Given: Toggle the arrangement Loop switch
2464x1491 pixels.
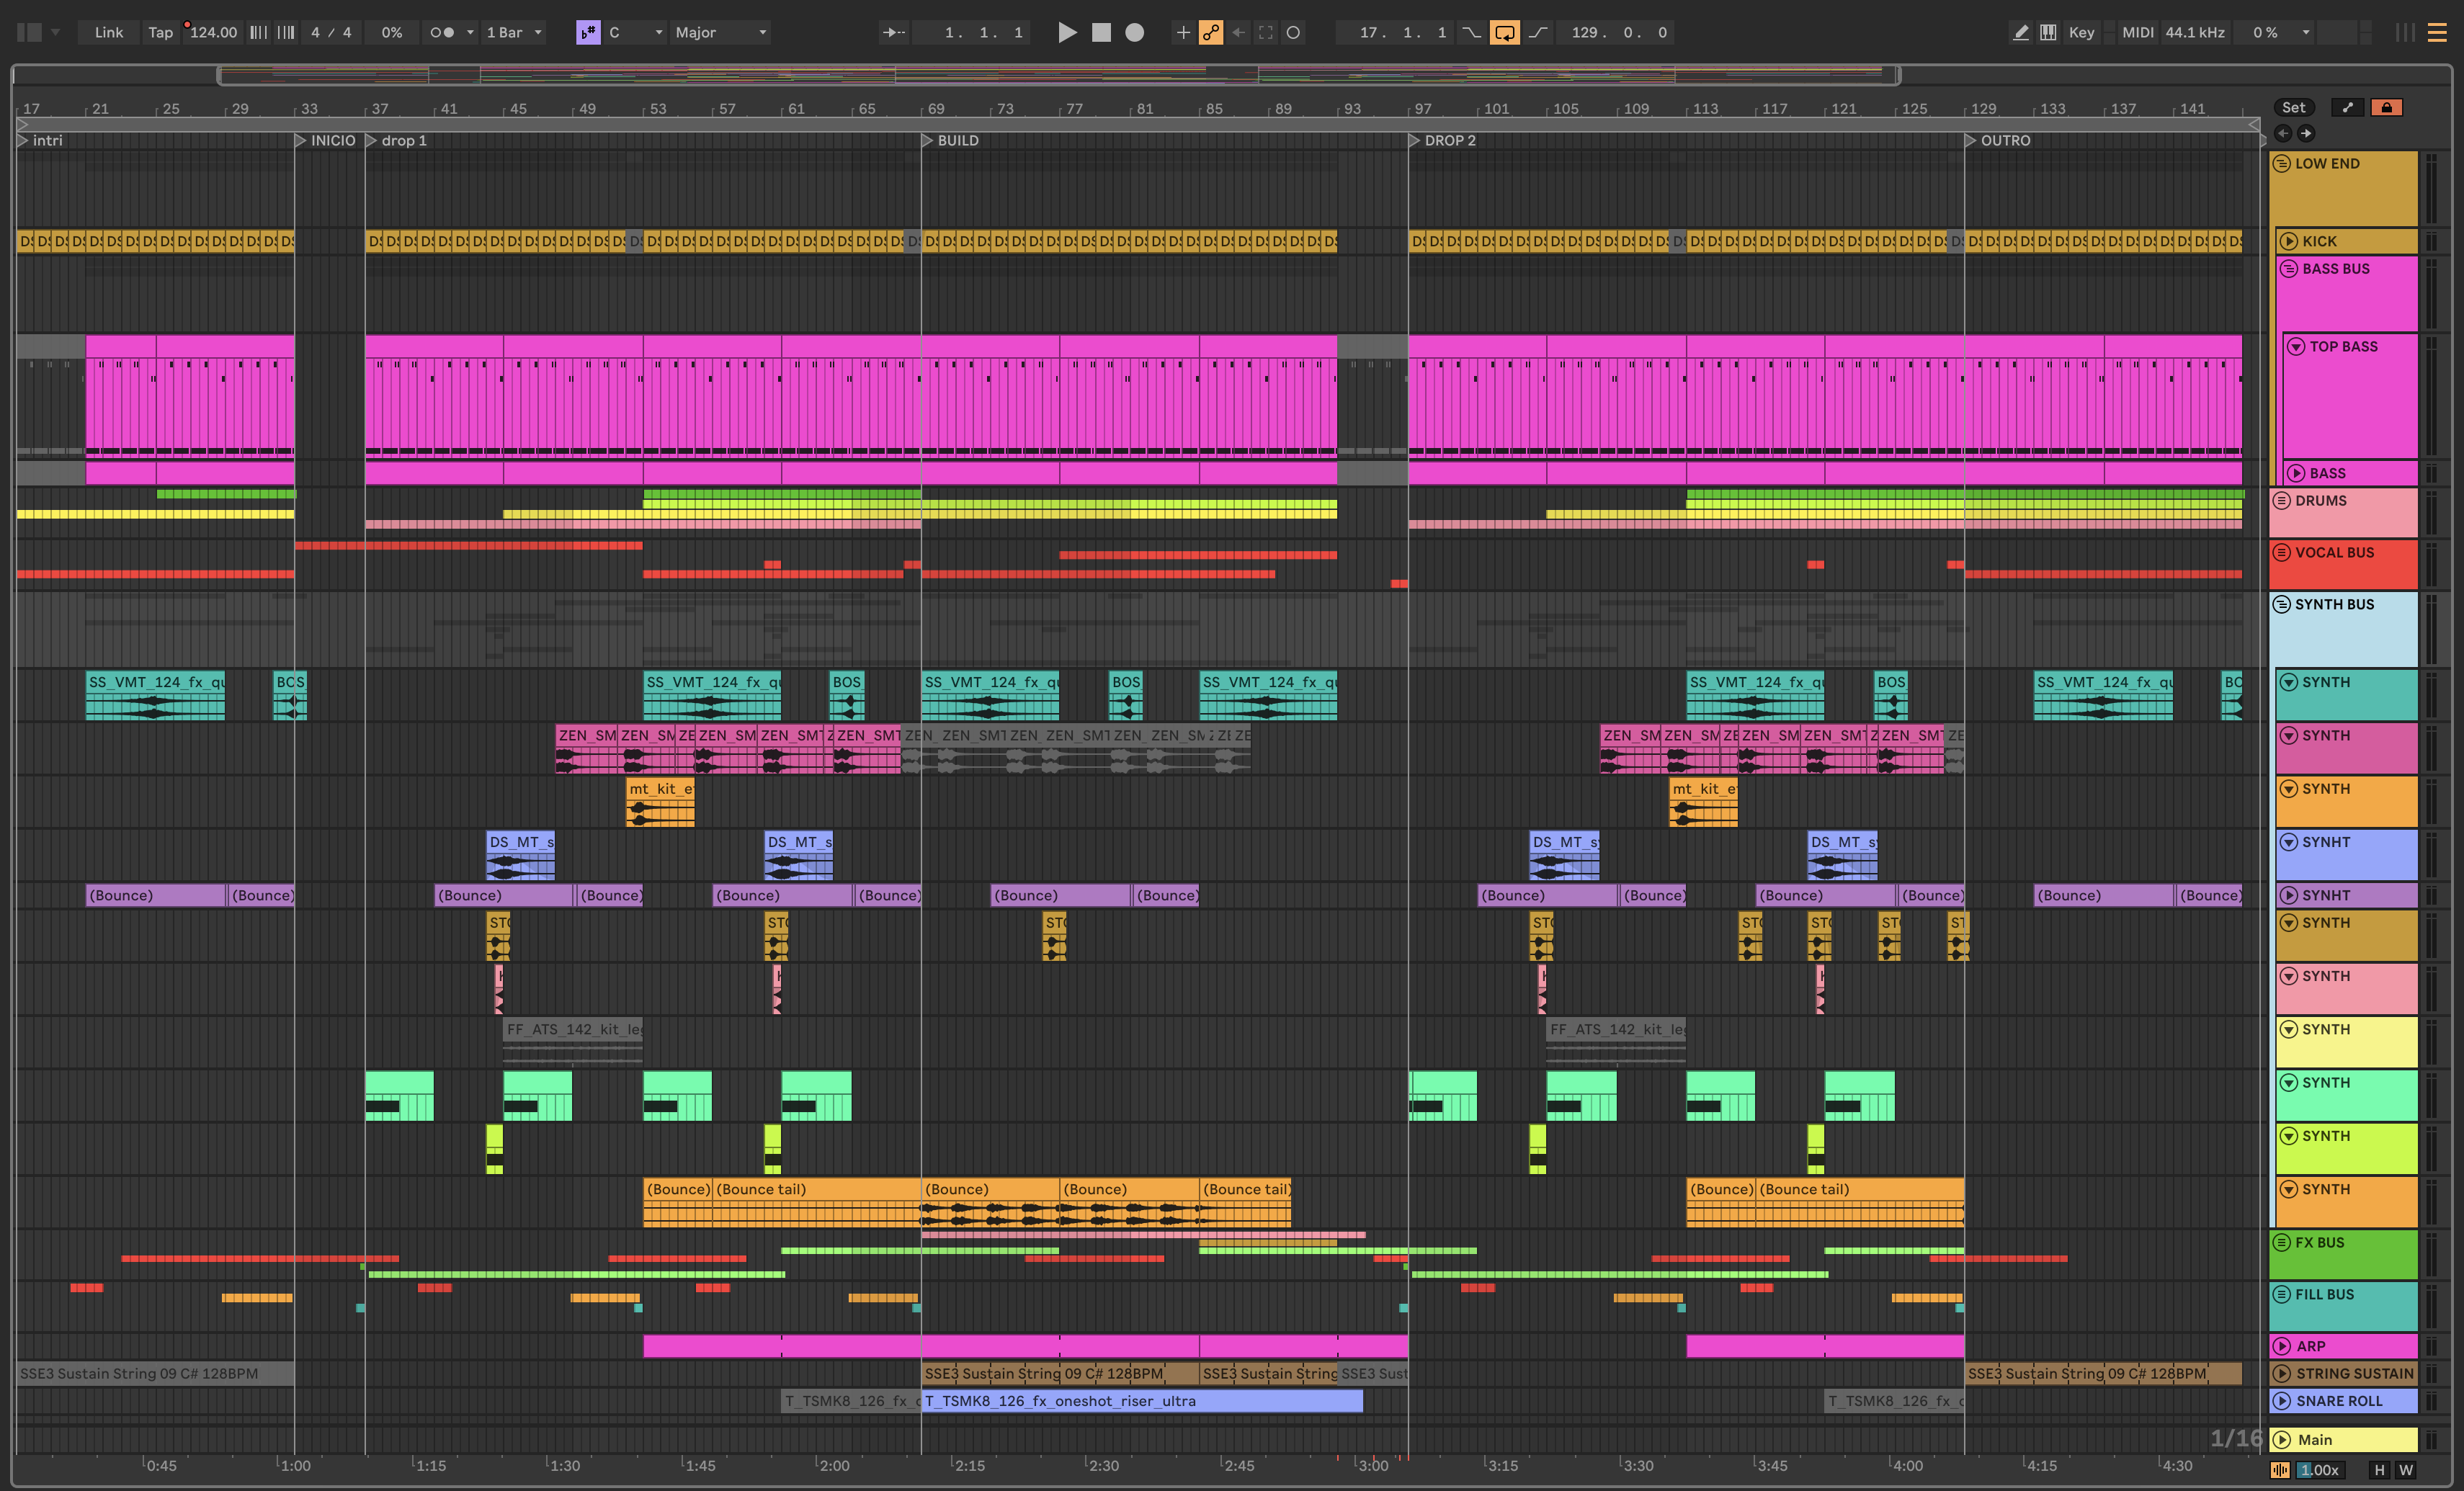Looking at the screenshot, I should point(1504,32).
